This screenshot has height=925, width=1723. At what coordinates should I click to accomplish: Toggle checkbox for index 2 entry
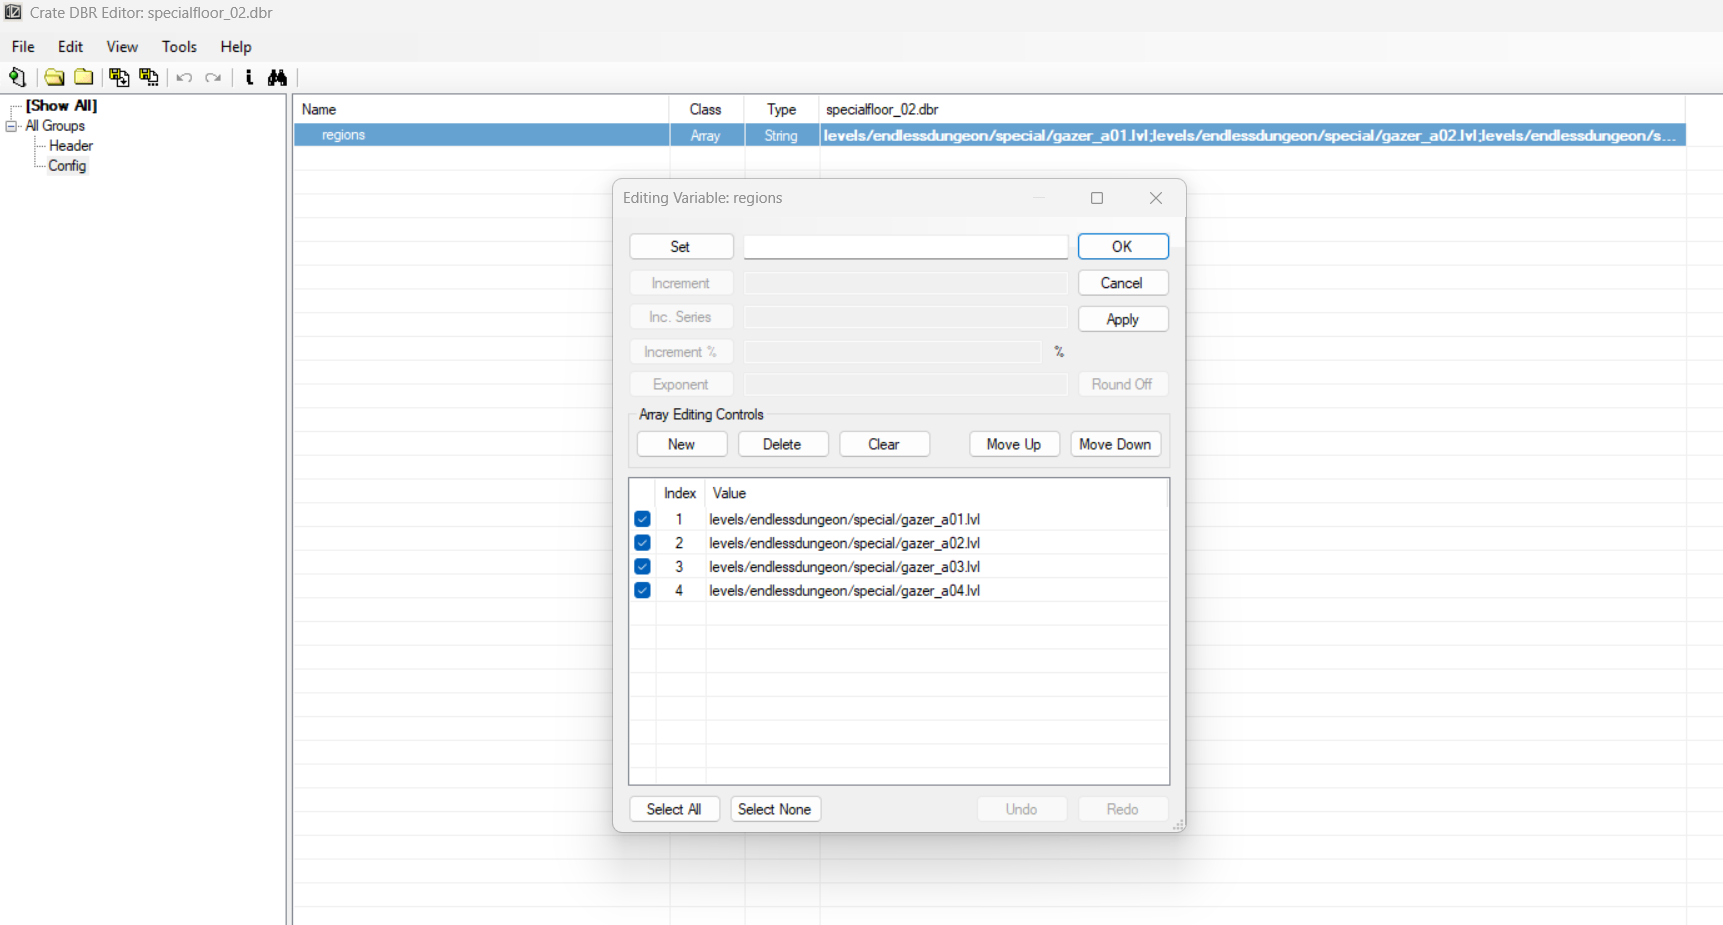[x=642, y=543]
